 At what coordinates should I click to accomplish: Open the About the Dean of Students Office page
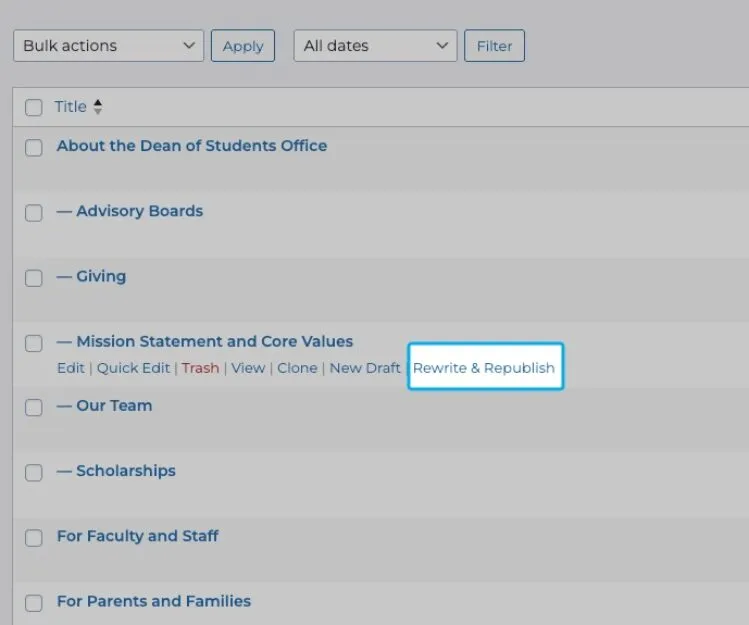(x=192, y=146)
